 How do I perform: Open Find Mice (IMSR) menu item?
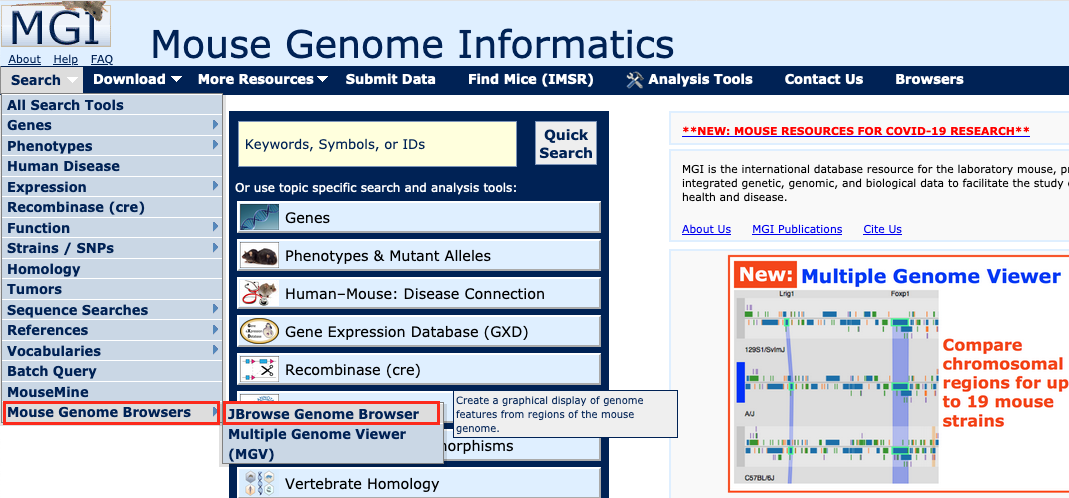[x=530, y=80]
